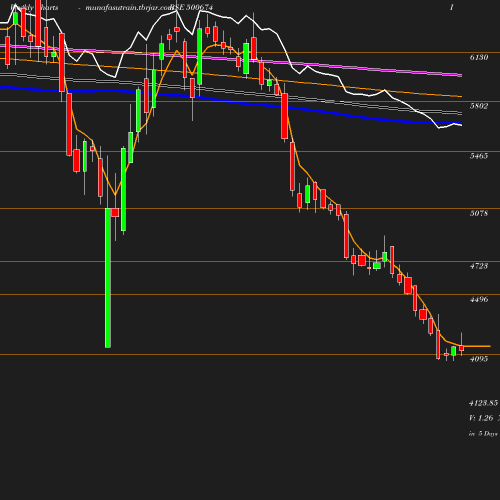
Task: Click the 4123.85 last price value
Action: [483, 403]
